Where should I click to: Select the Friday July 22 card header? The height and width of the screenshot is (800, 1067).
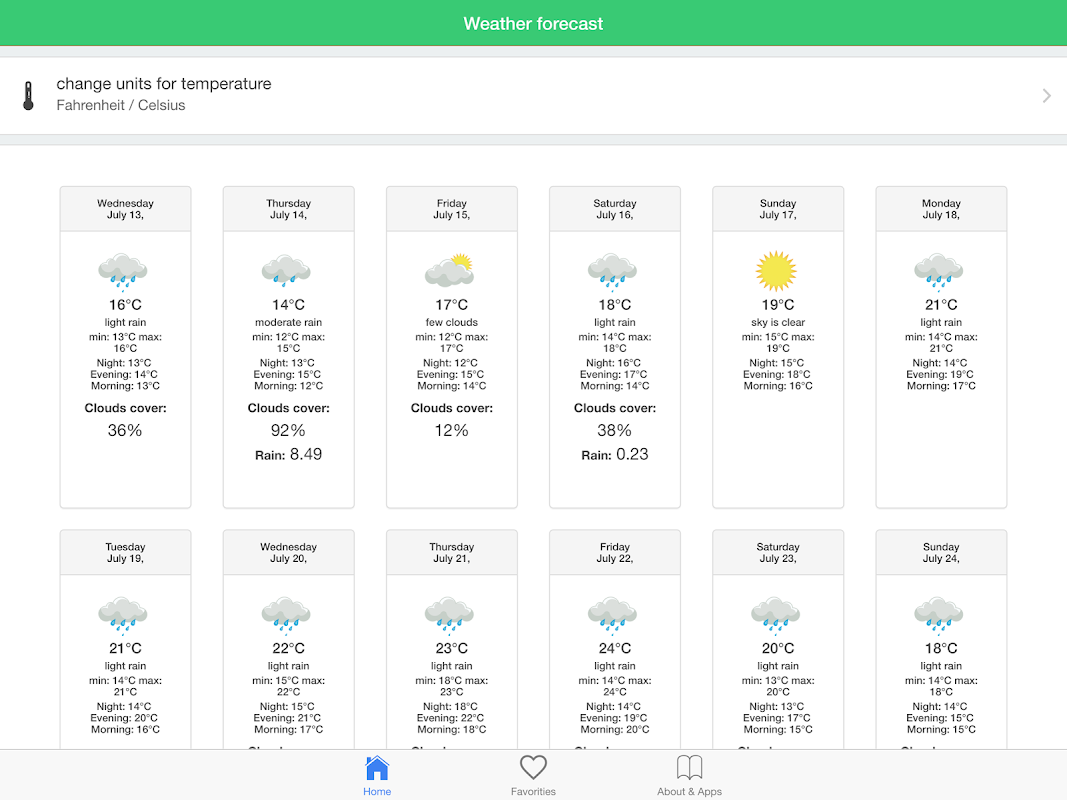(615, 552)
